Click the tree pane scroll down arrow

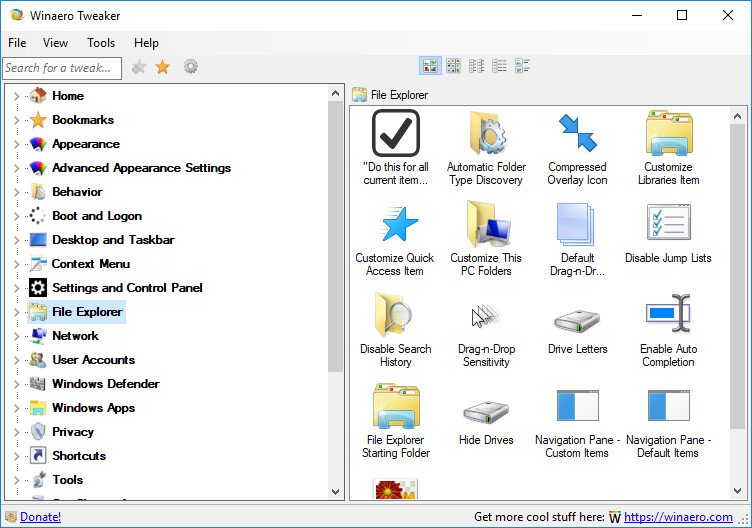(335, 492)
